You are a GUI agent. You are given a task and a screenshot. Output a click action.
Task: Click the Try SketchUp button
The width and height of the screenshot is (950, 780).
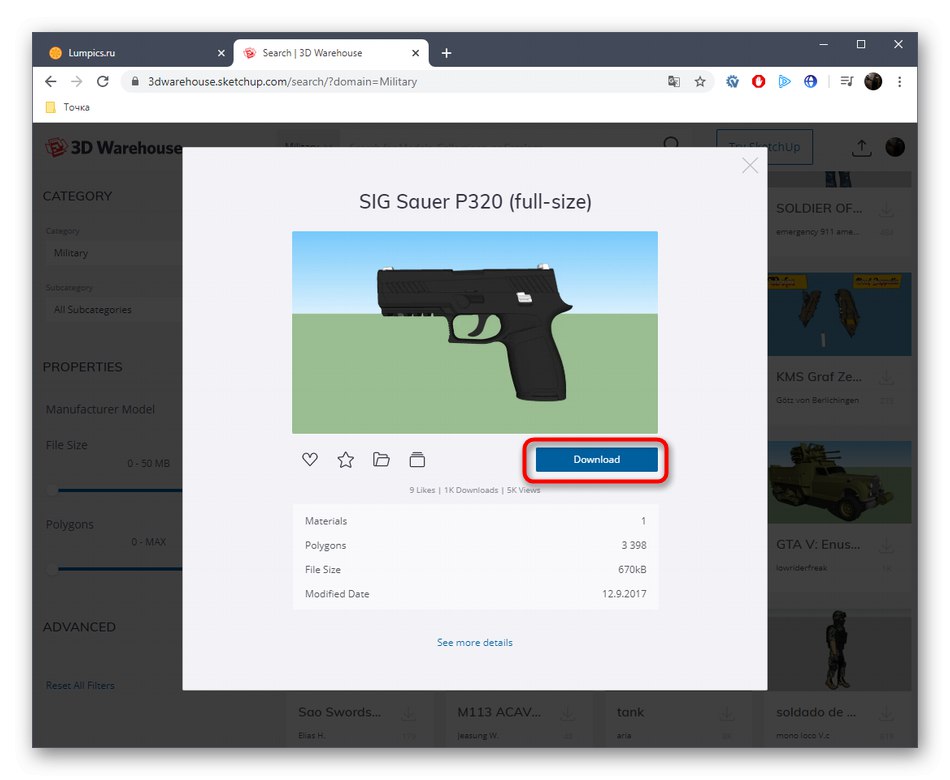tap(764, 147)
